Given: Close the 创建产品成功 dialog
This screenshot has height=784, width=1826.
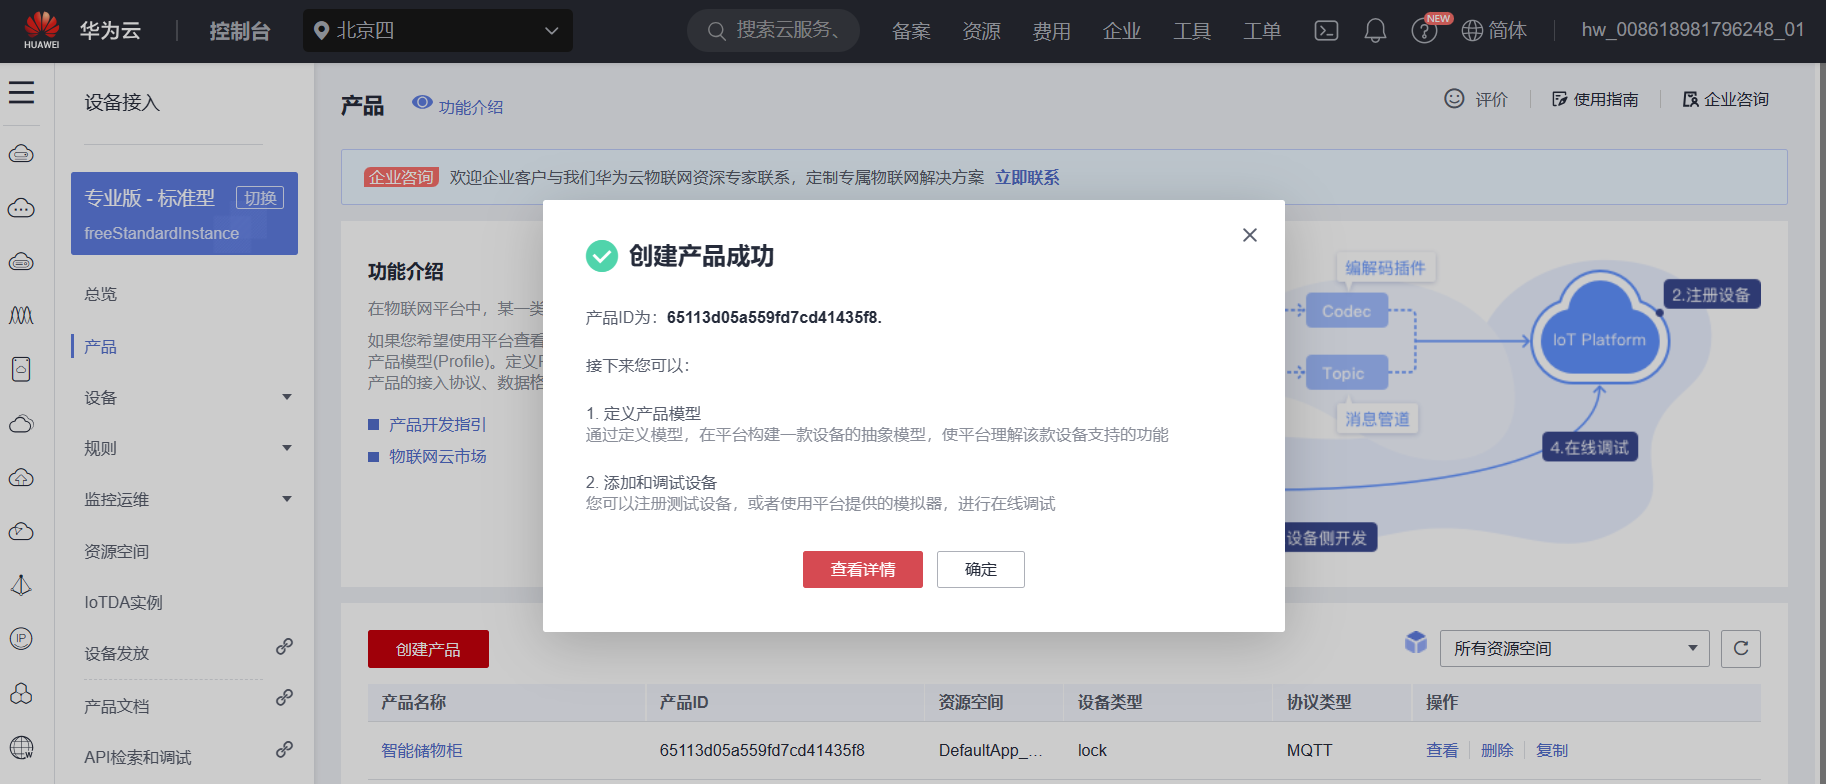Looking at the screenshot, I should 1250,235.
